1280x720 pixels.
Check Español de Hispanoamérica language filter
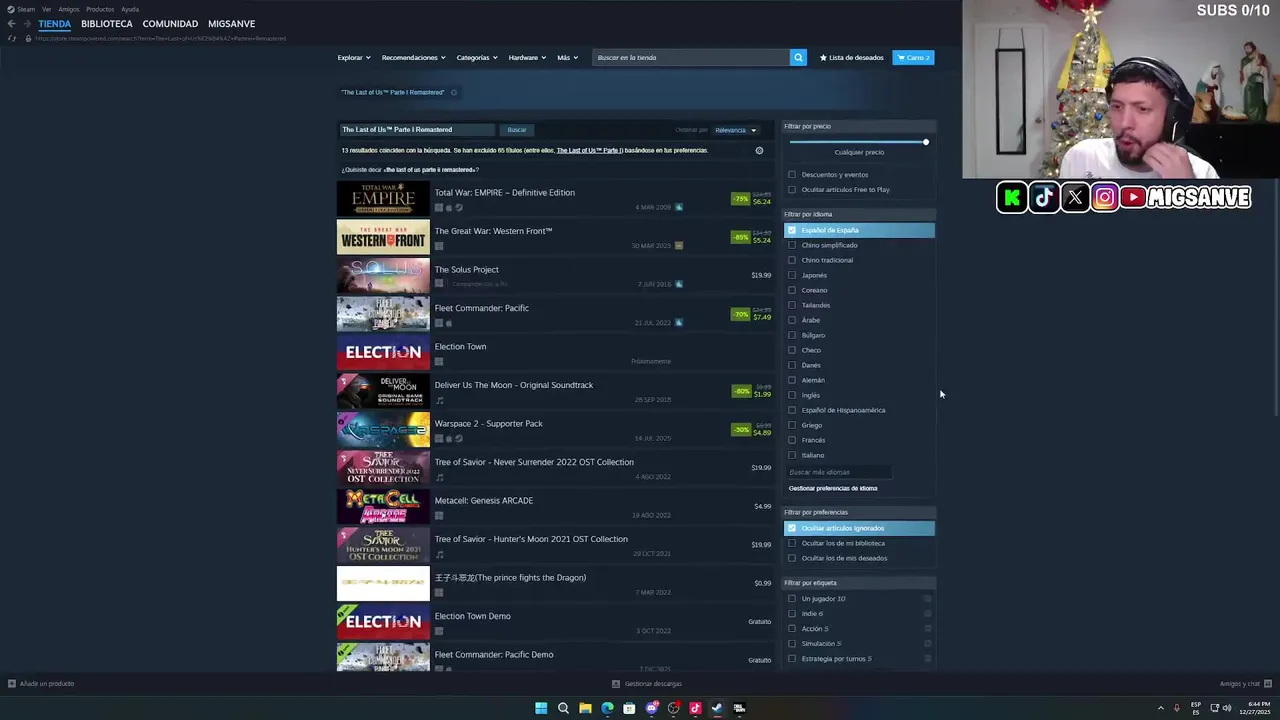coord(792,410)
